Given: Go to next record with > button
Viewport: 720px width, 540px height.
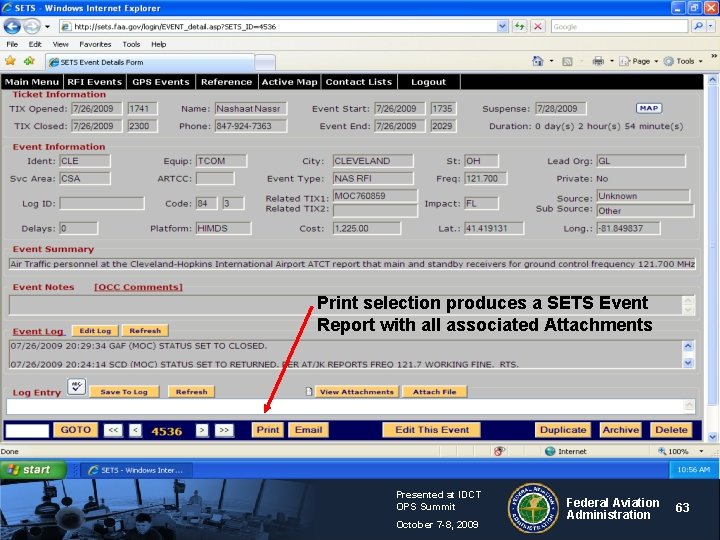Looking at the screenshot, I should pyautogui.click(x=202, y=430).
